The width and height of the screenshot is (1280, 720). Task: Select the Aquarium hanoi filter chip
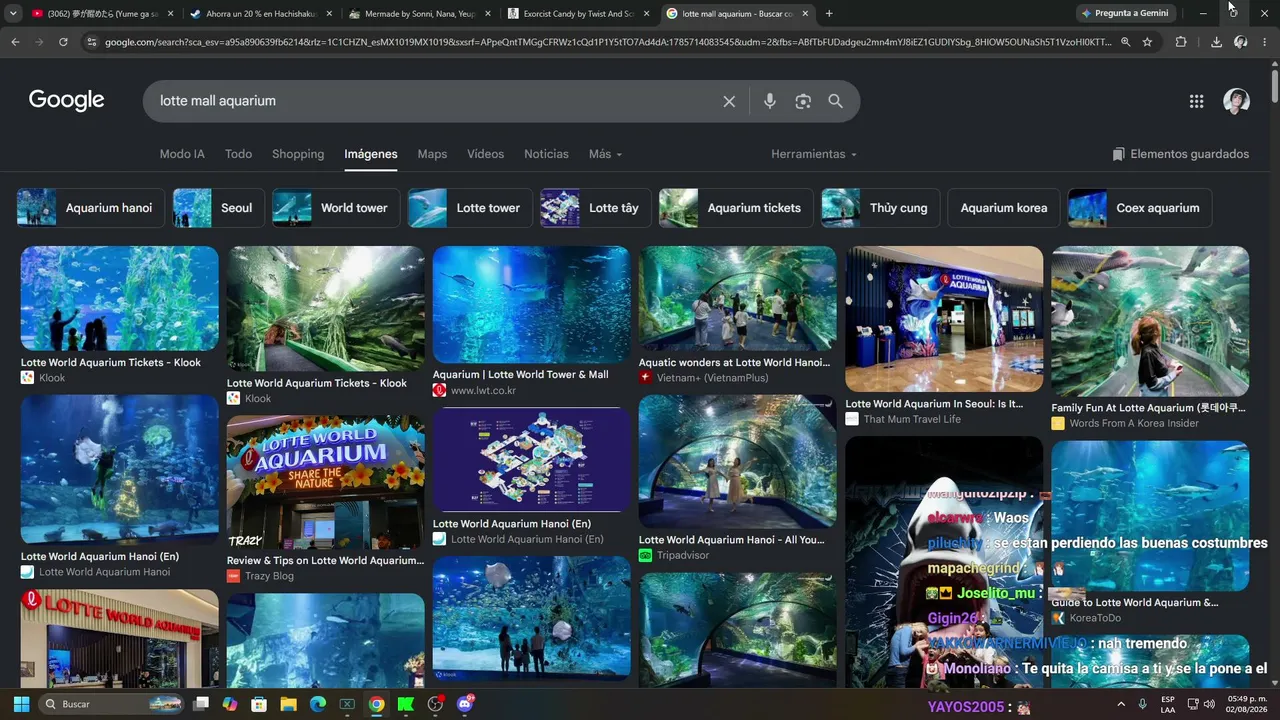(91, 208)
